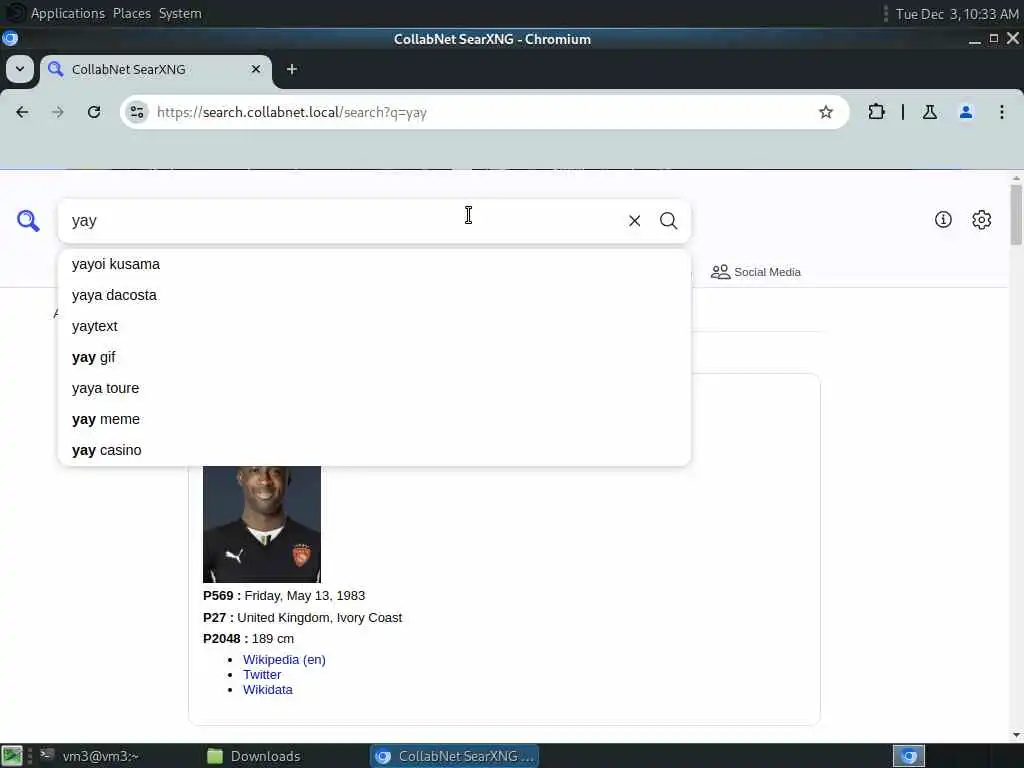Click birth date 'Friday, May 13, 1983'
The image size is (1024, 768).
(304, 596)
